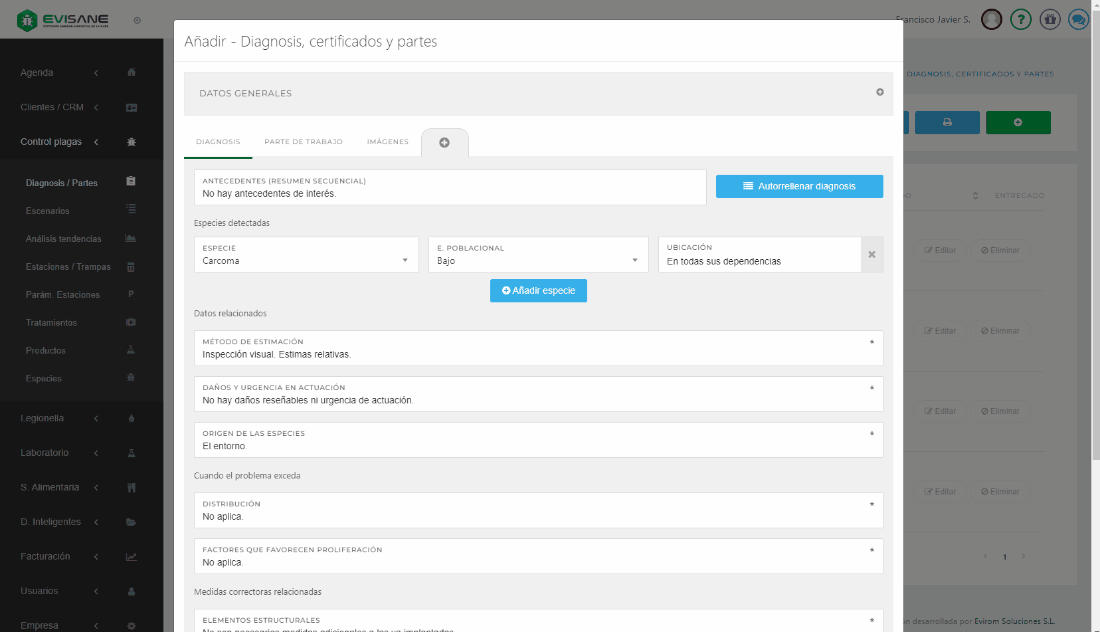This screenshot has height=632, width=1100.
Task: Toggle sidebar with icon beside Evisane logo
Action: (x=137, y=20)
